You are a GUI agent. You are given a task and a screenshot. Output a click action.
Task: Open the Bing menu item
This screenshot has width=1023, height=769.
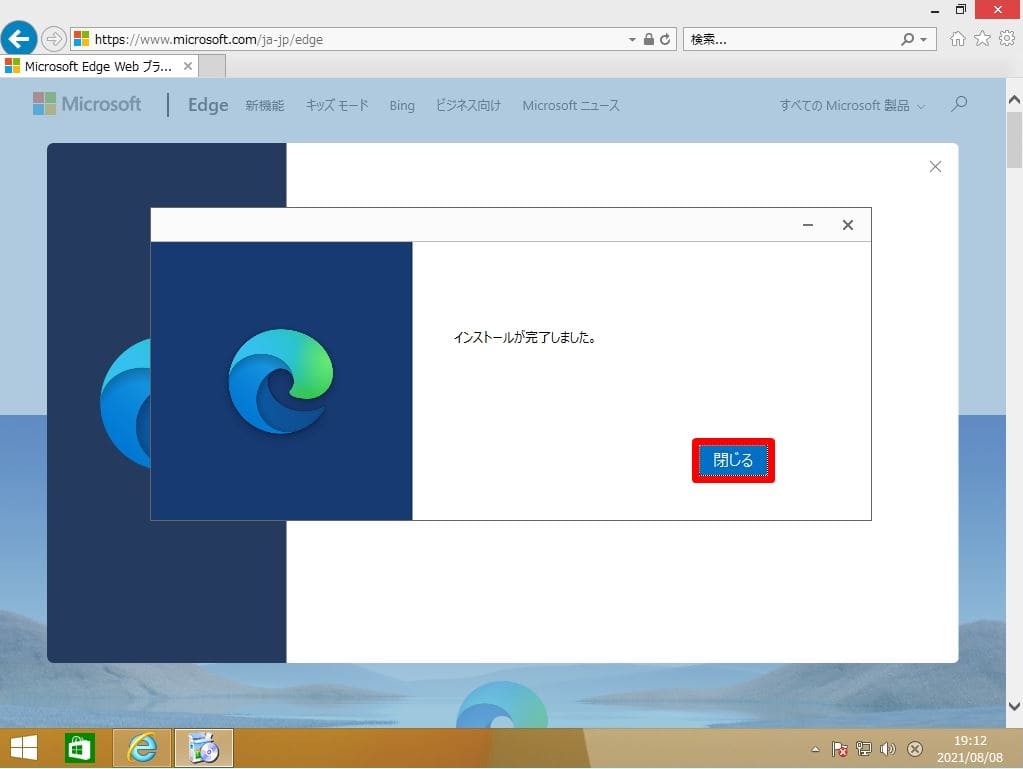pos(402,106)
